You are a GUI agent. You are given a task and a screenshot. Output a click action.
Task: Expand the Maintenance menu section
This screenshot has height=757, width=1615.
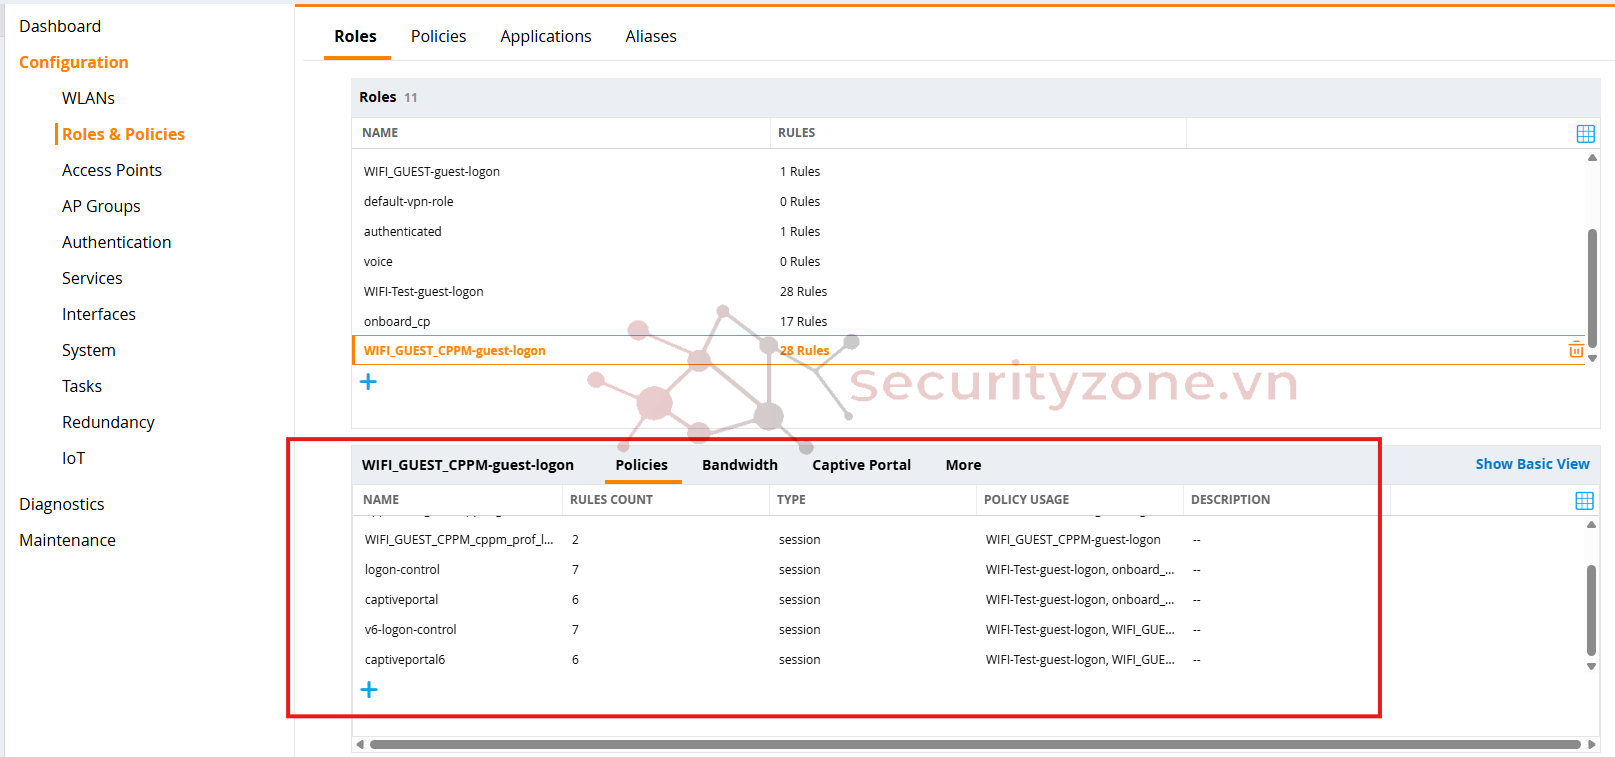pyautogui.click(x=67, y=540)
